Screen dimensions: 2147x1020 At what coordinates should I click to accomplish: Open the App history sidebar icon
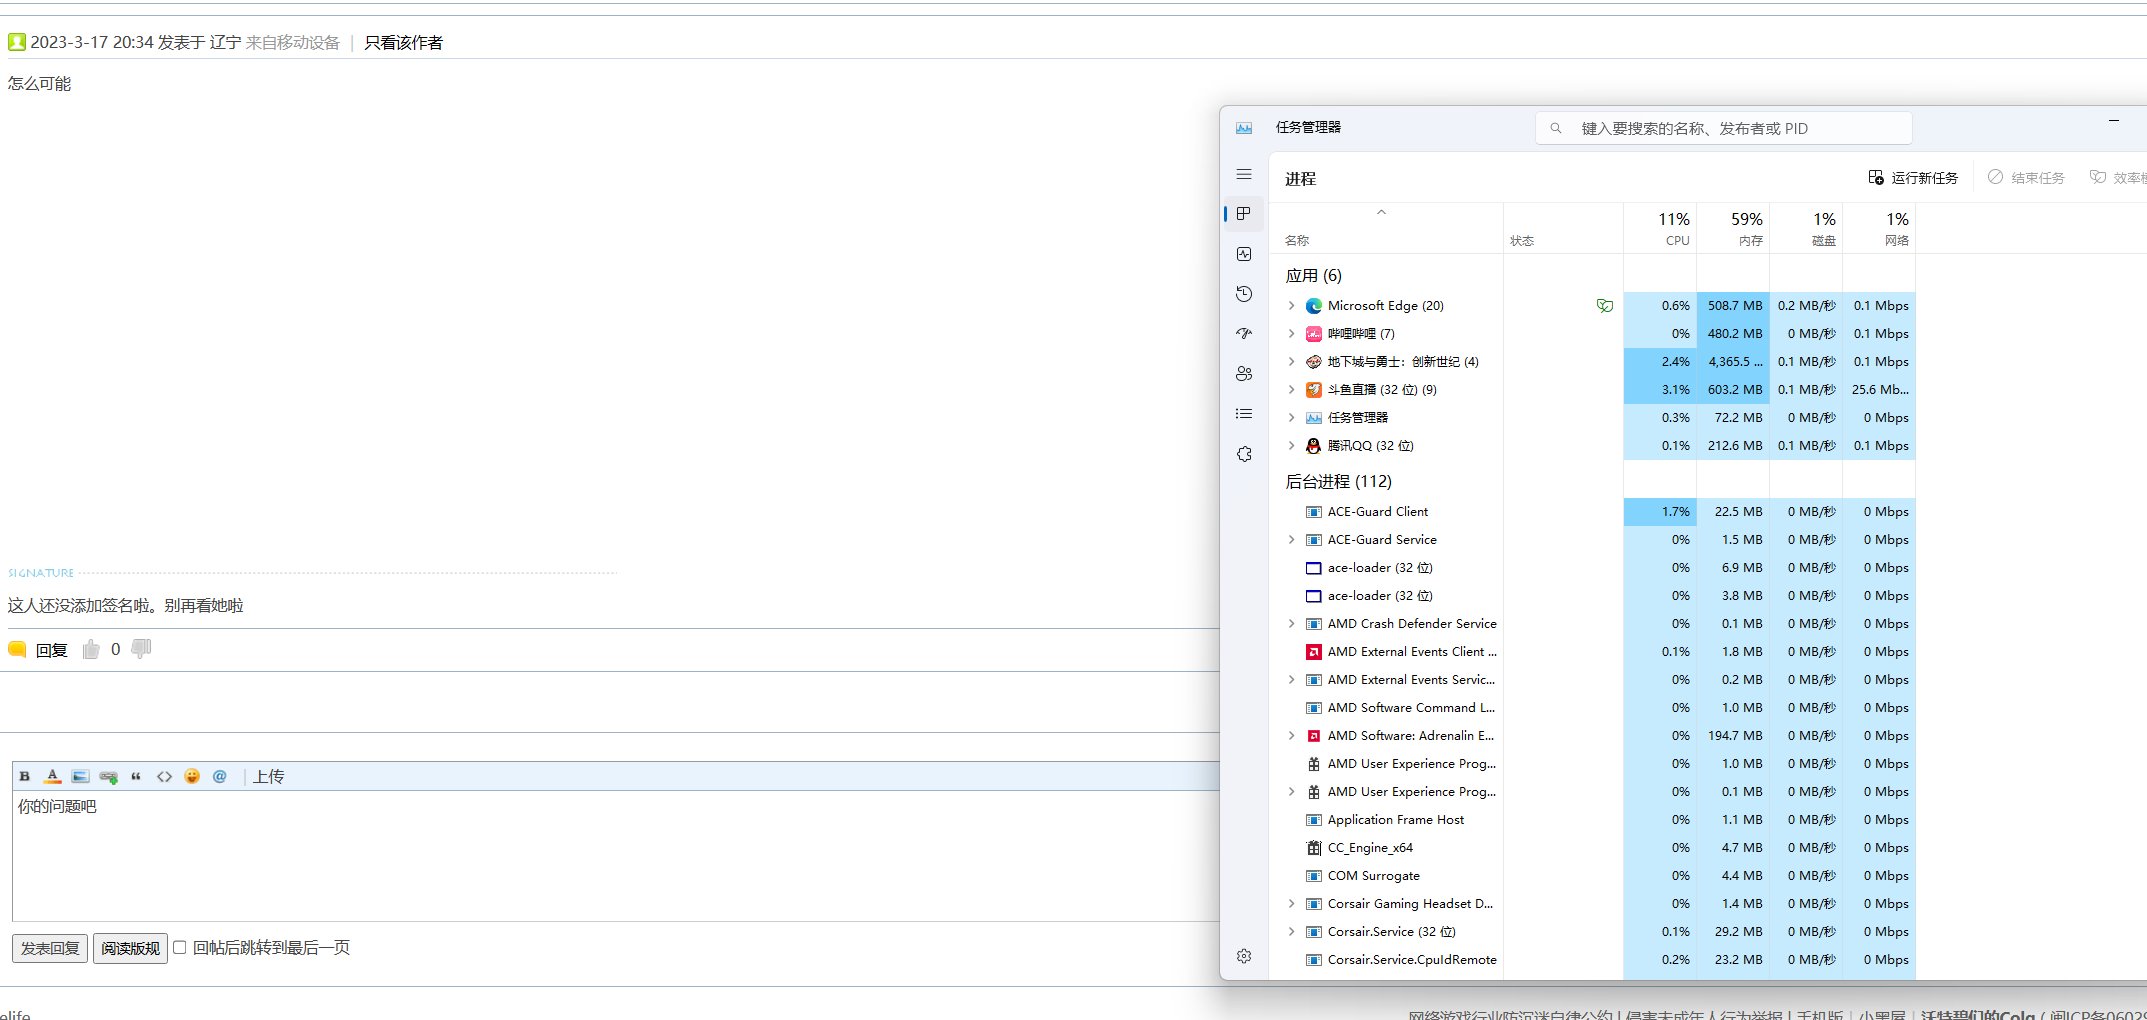pyautogui.click(x=1243, y=294)
